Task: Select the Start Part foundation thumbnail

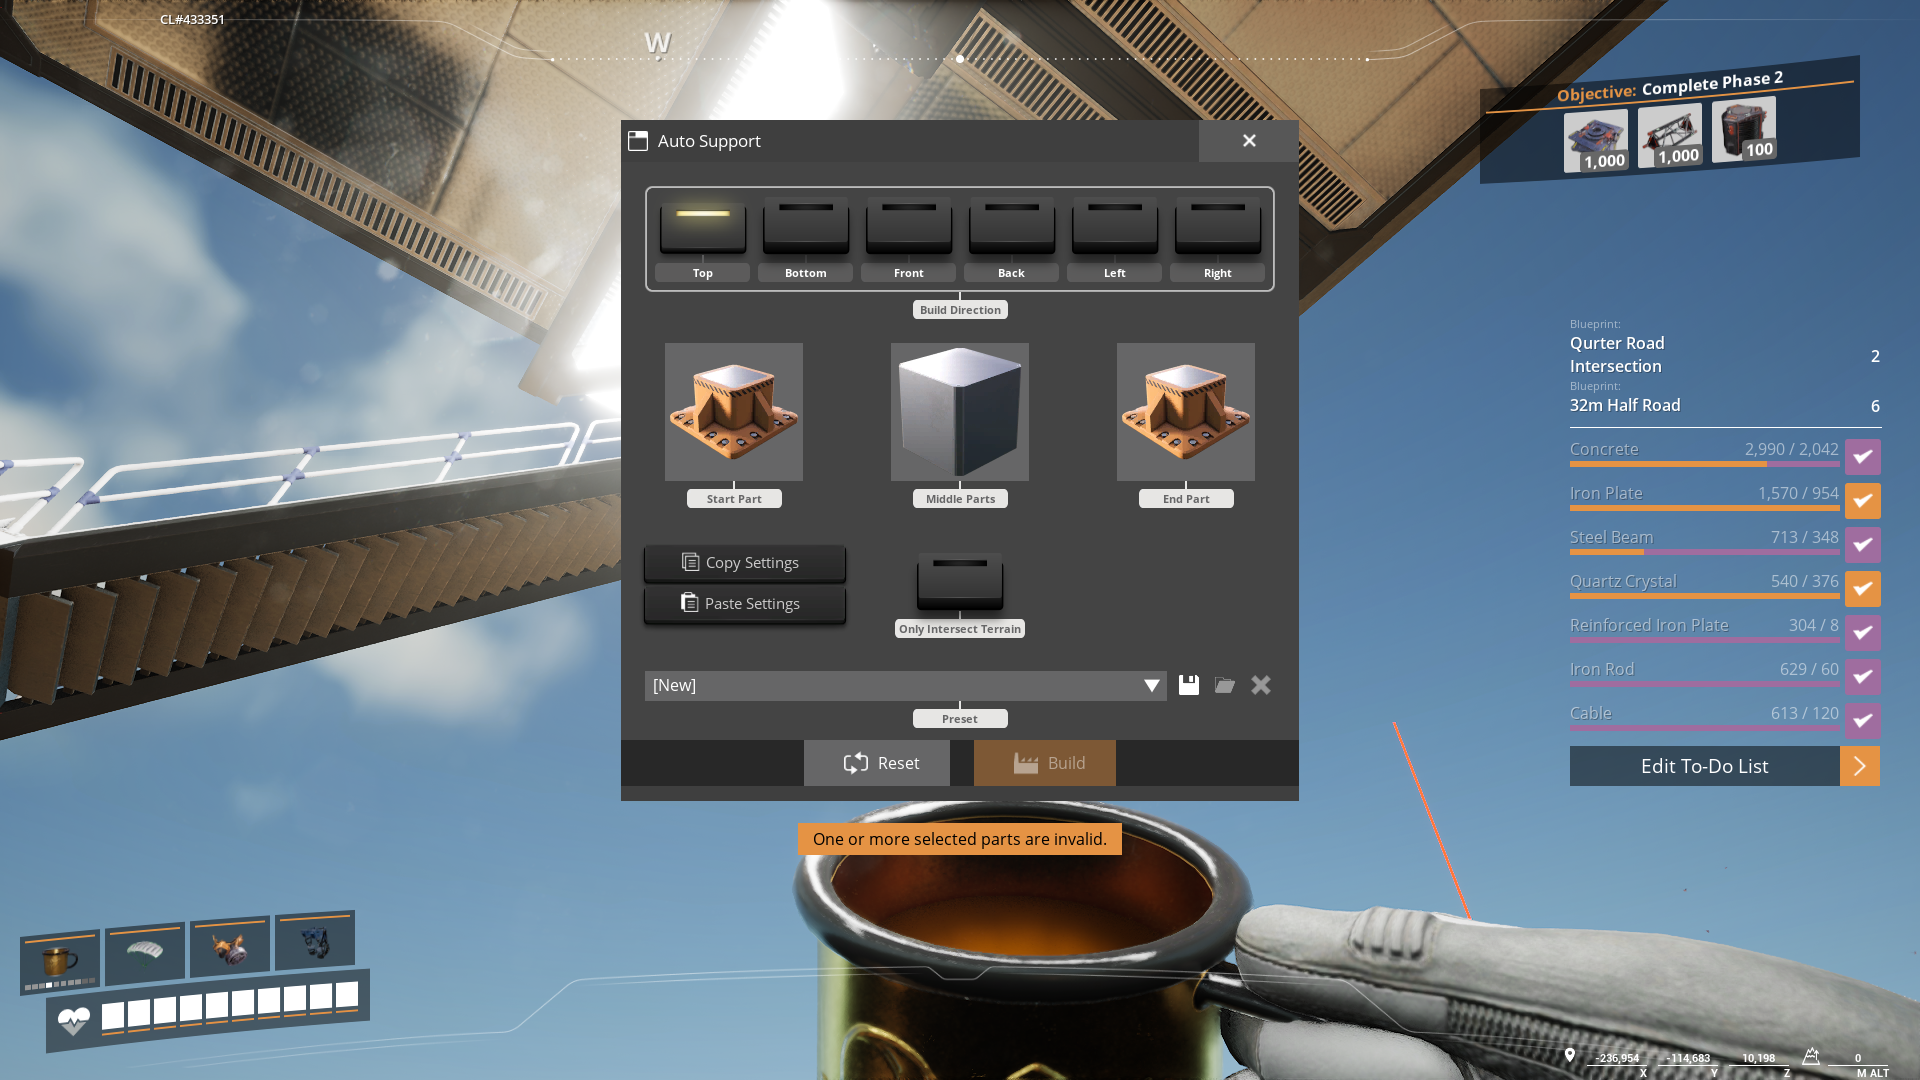Action: (x=733, y=412)
